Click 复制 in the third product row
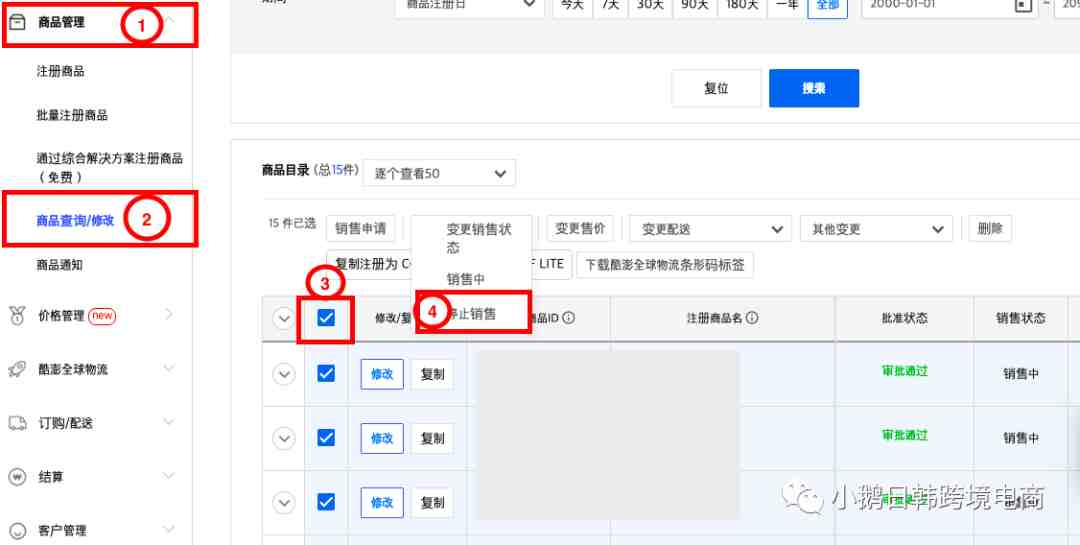This screenshot has height=545, width=1080. pyautogui.click(x=433, y=503)
